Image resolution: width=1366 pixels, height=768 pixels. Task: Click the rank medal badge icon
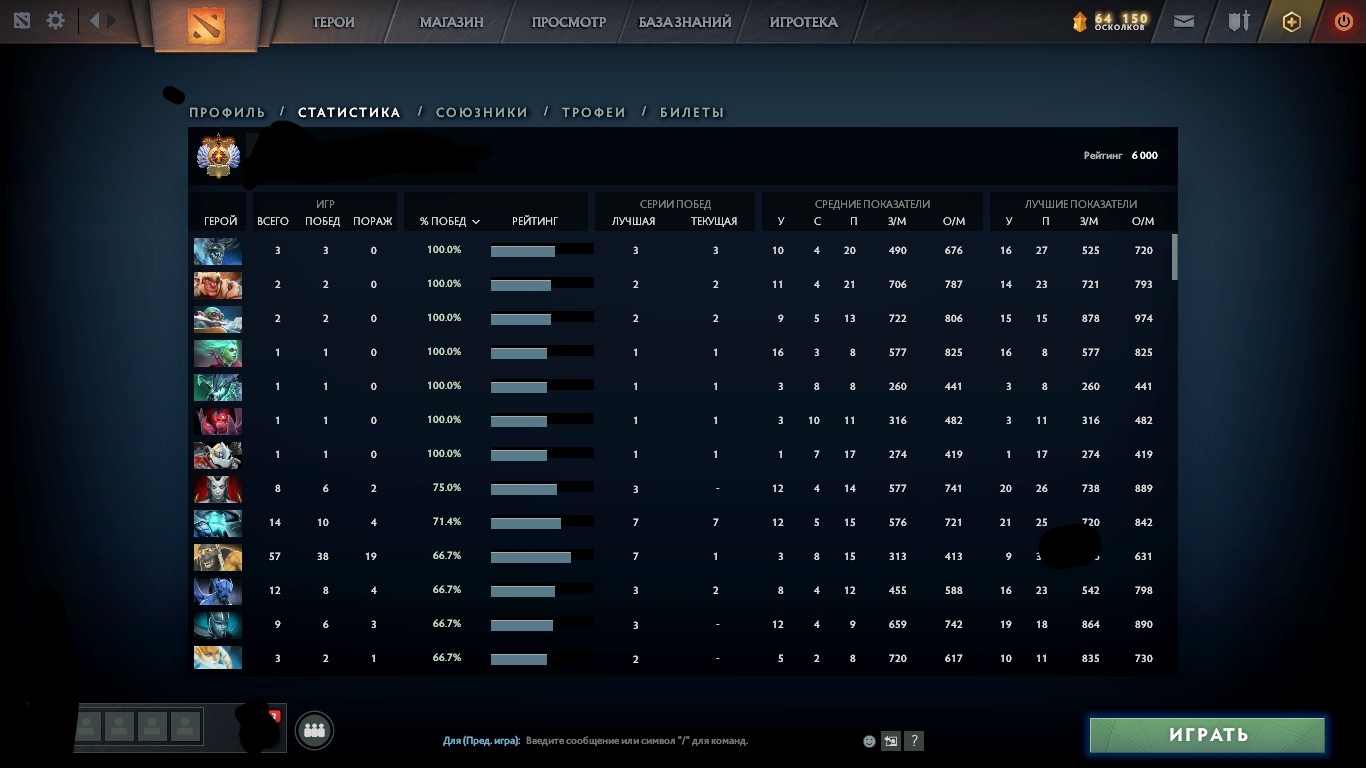(x=217, y=155)
